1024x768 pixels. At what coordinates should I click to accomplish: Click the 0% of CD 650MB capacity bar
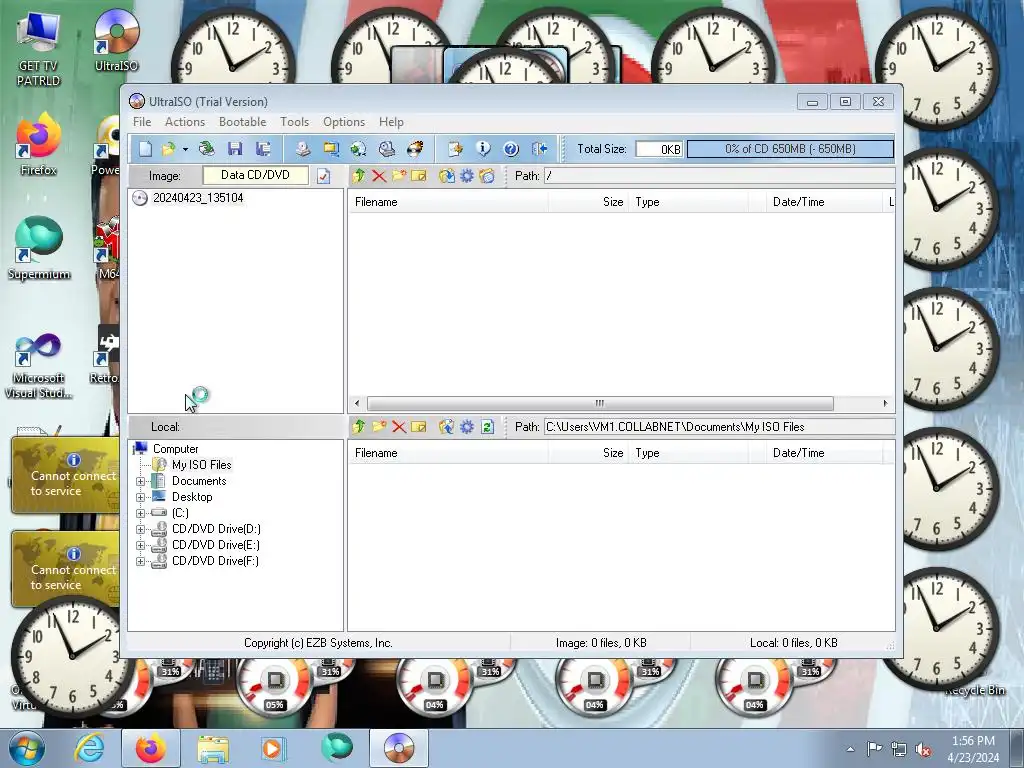[790, 149]
